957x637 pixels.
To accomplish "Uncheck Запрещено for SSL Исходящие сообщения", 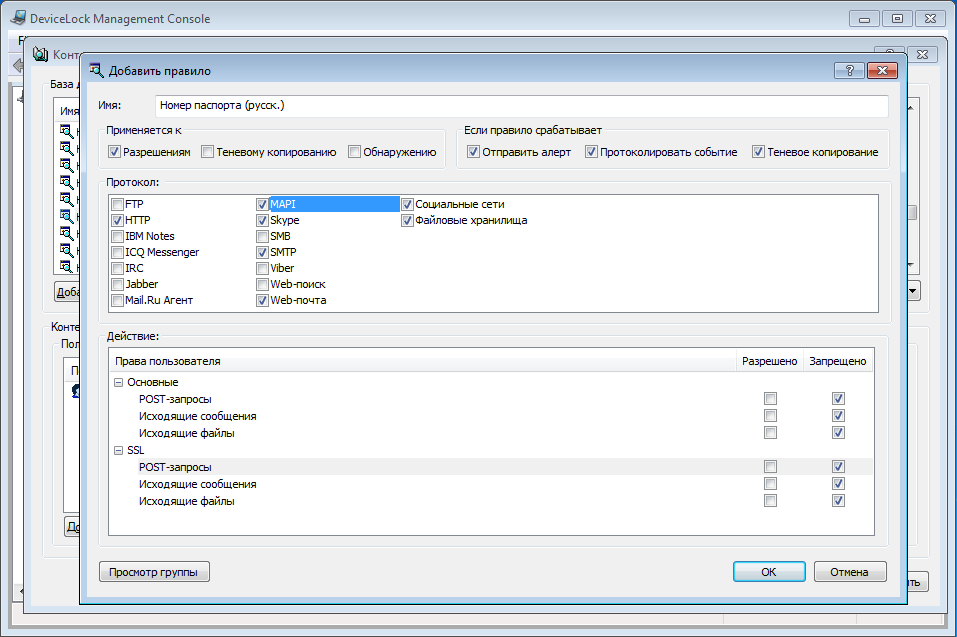I will (839, 484).
